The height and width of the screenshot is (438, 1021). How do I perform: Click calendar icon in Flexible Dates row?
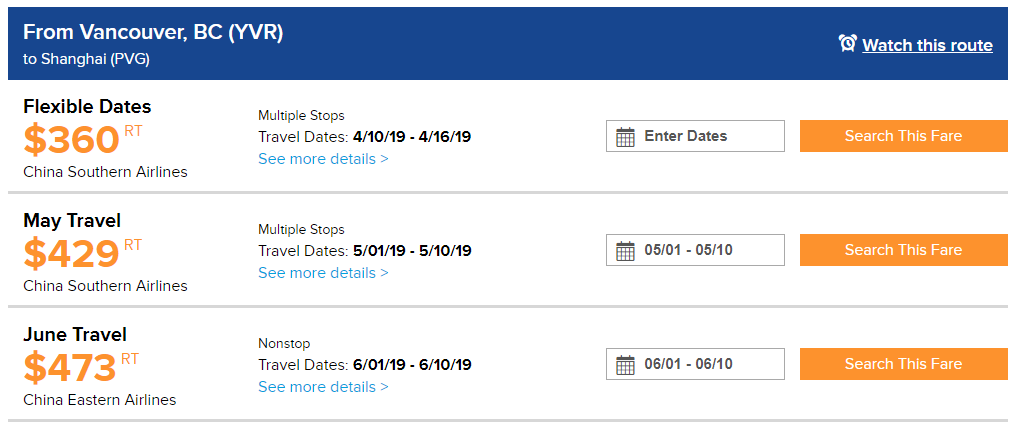tap(626, 137)
